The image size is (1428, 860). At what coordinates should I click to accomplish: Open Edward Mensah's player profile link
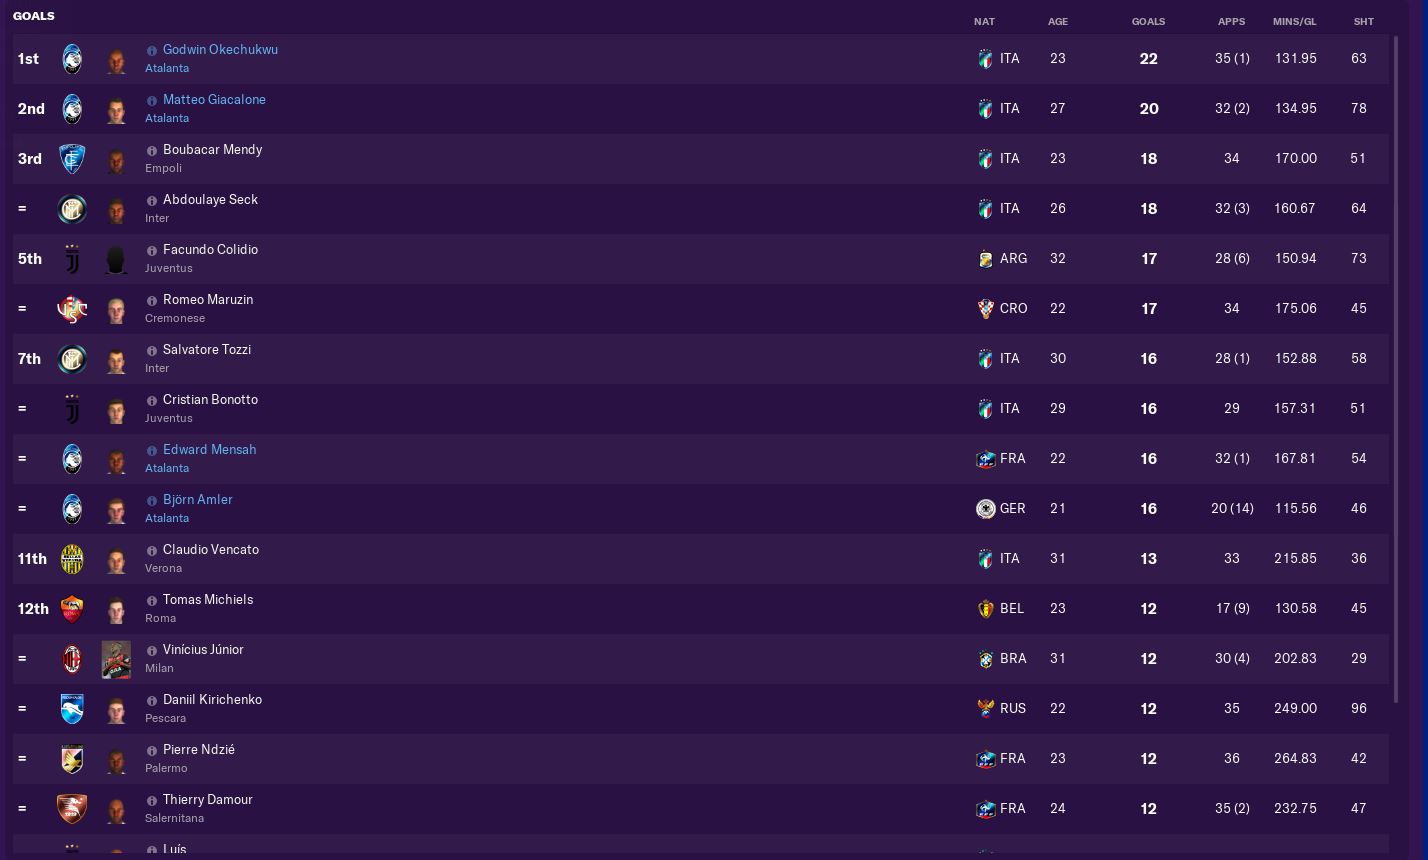pyautogui.click(x=210, y=450)
